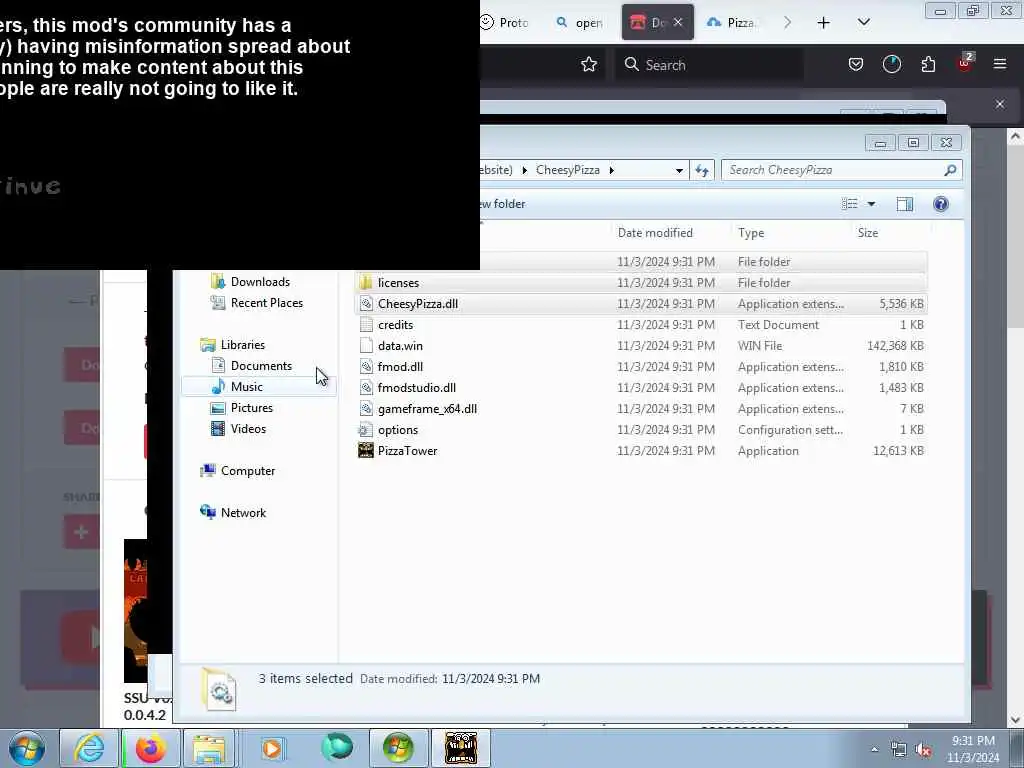Refresh the Explorer folder view
This screenshot has width=1024, height=768.
point(702,170)
